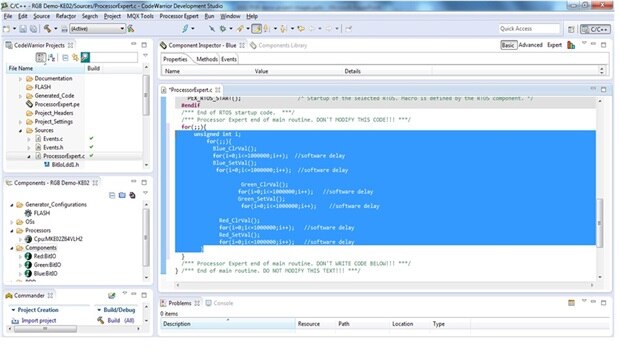Click the last edit location toolbar icon
The width and height of the screenshot is (619, 362).
[x=301, y=28]
